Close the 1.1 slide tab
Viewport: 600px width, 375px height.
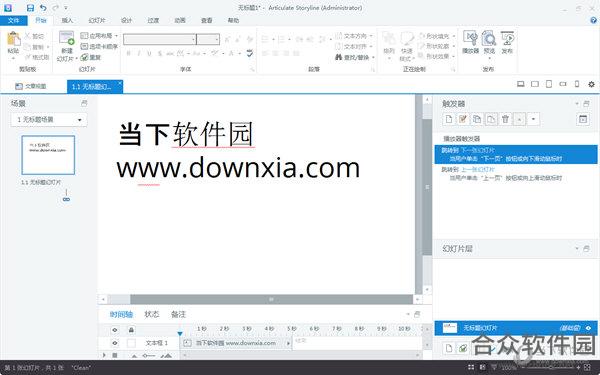[120, 82]
